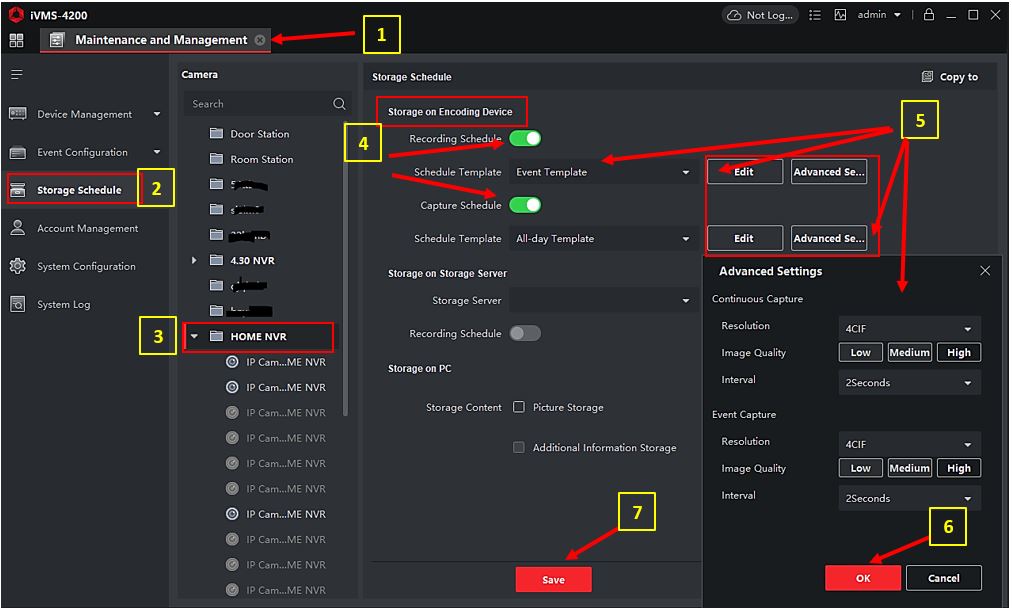The image size is (1012, 612).
Task: Open Storage Schedule in sidebar
Action: pos(78,190)
